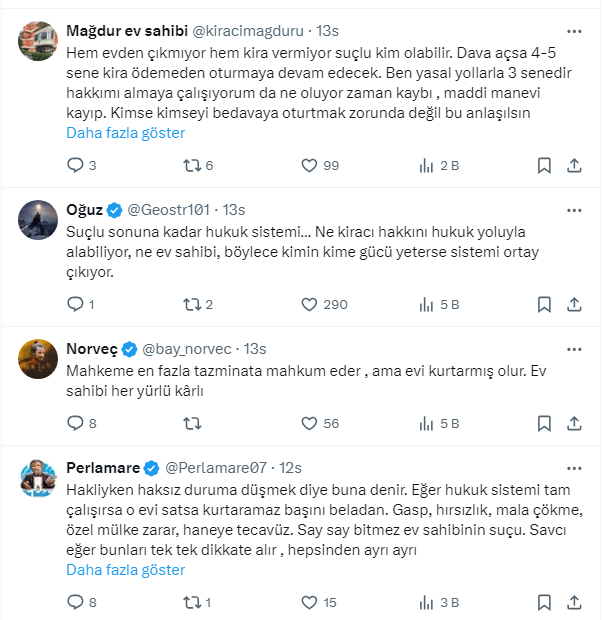Retweet Oğuz's post with 2 retweets
The width and height of the screenshot is (604, 620).
(193, 304)
